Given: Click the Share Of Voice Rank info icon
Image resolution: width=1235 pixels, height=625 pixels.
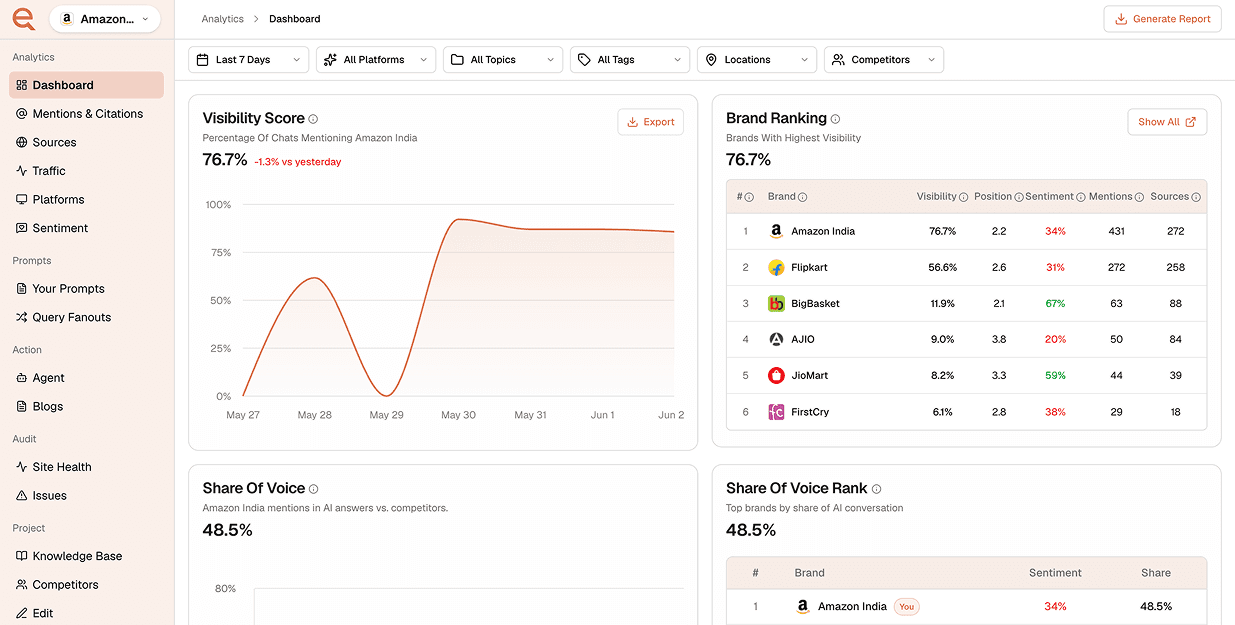Looking at the screenshot, I should [x=876, y=489].
